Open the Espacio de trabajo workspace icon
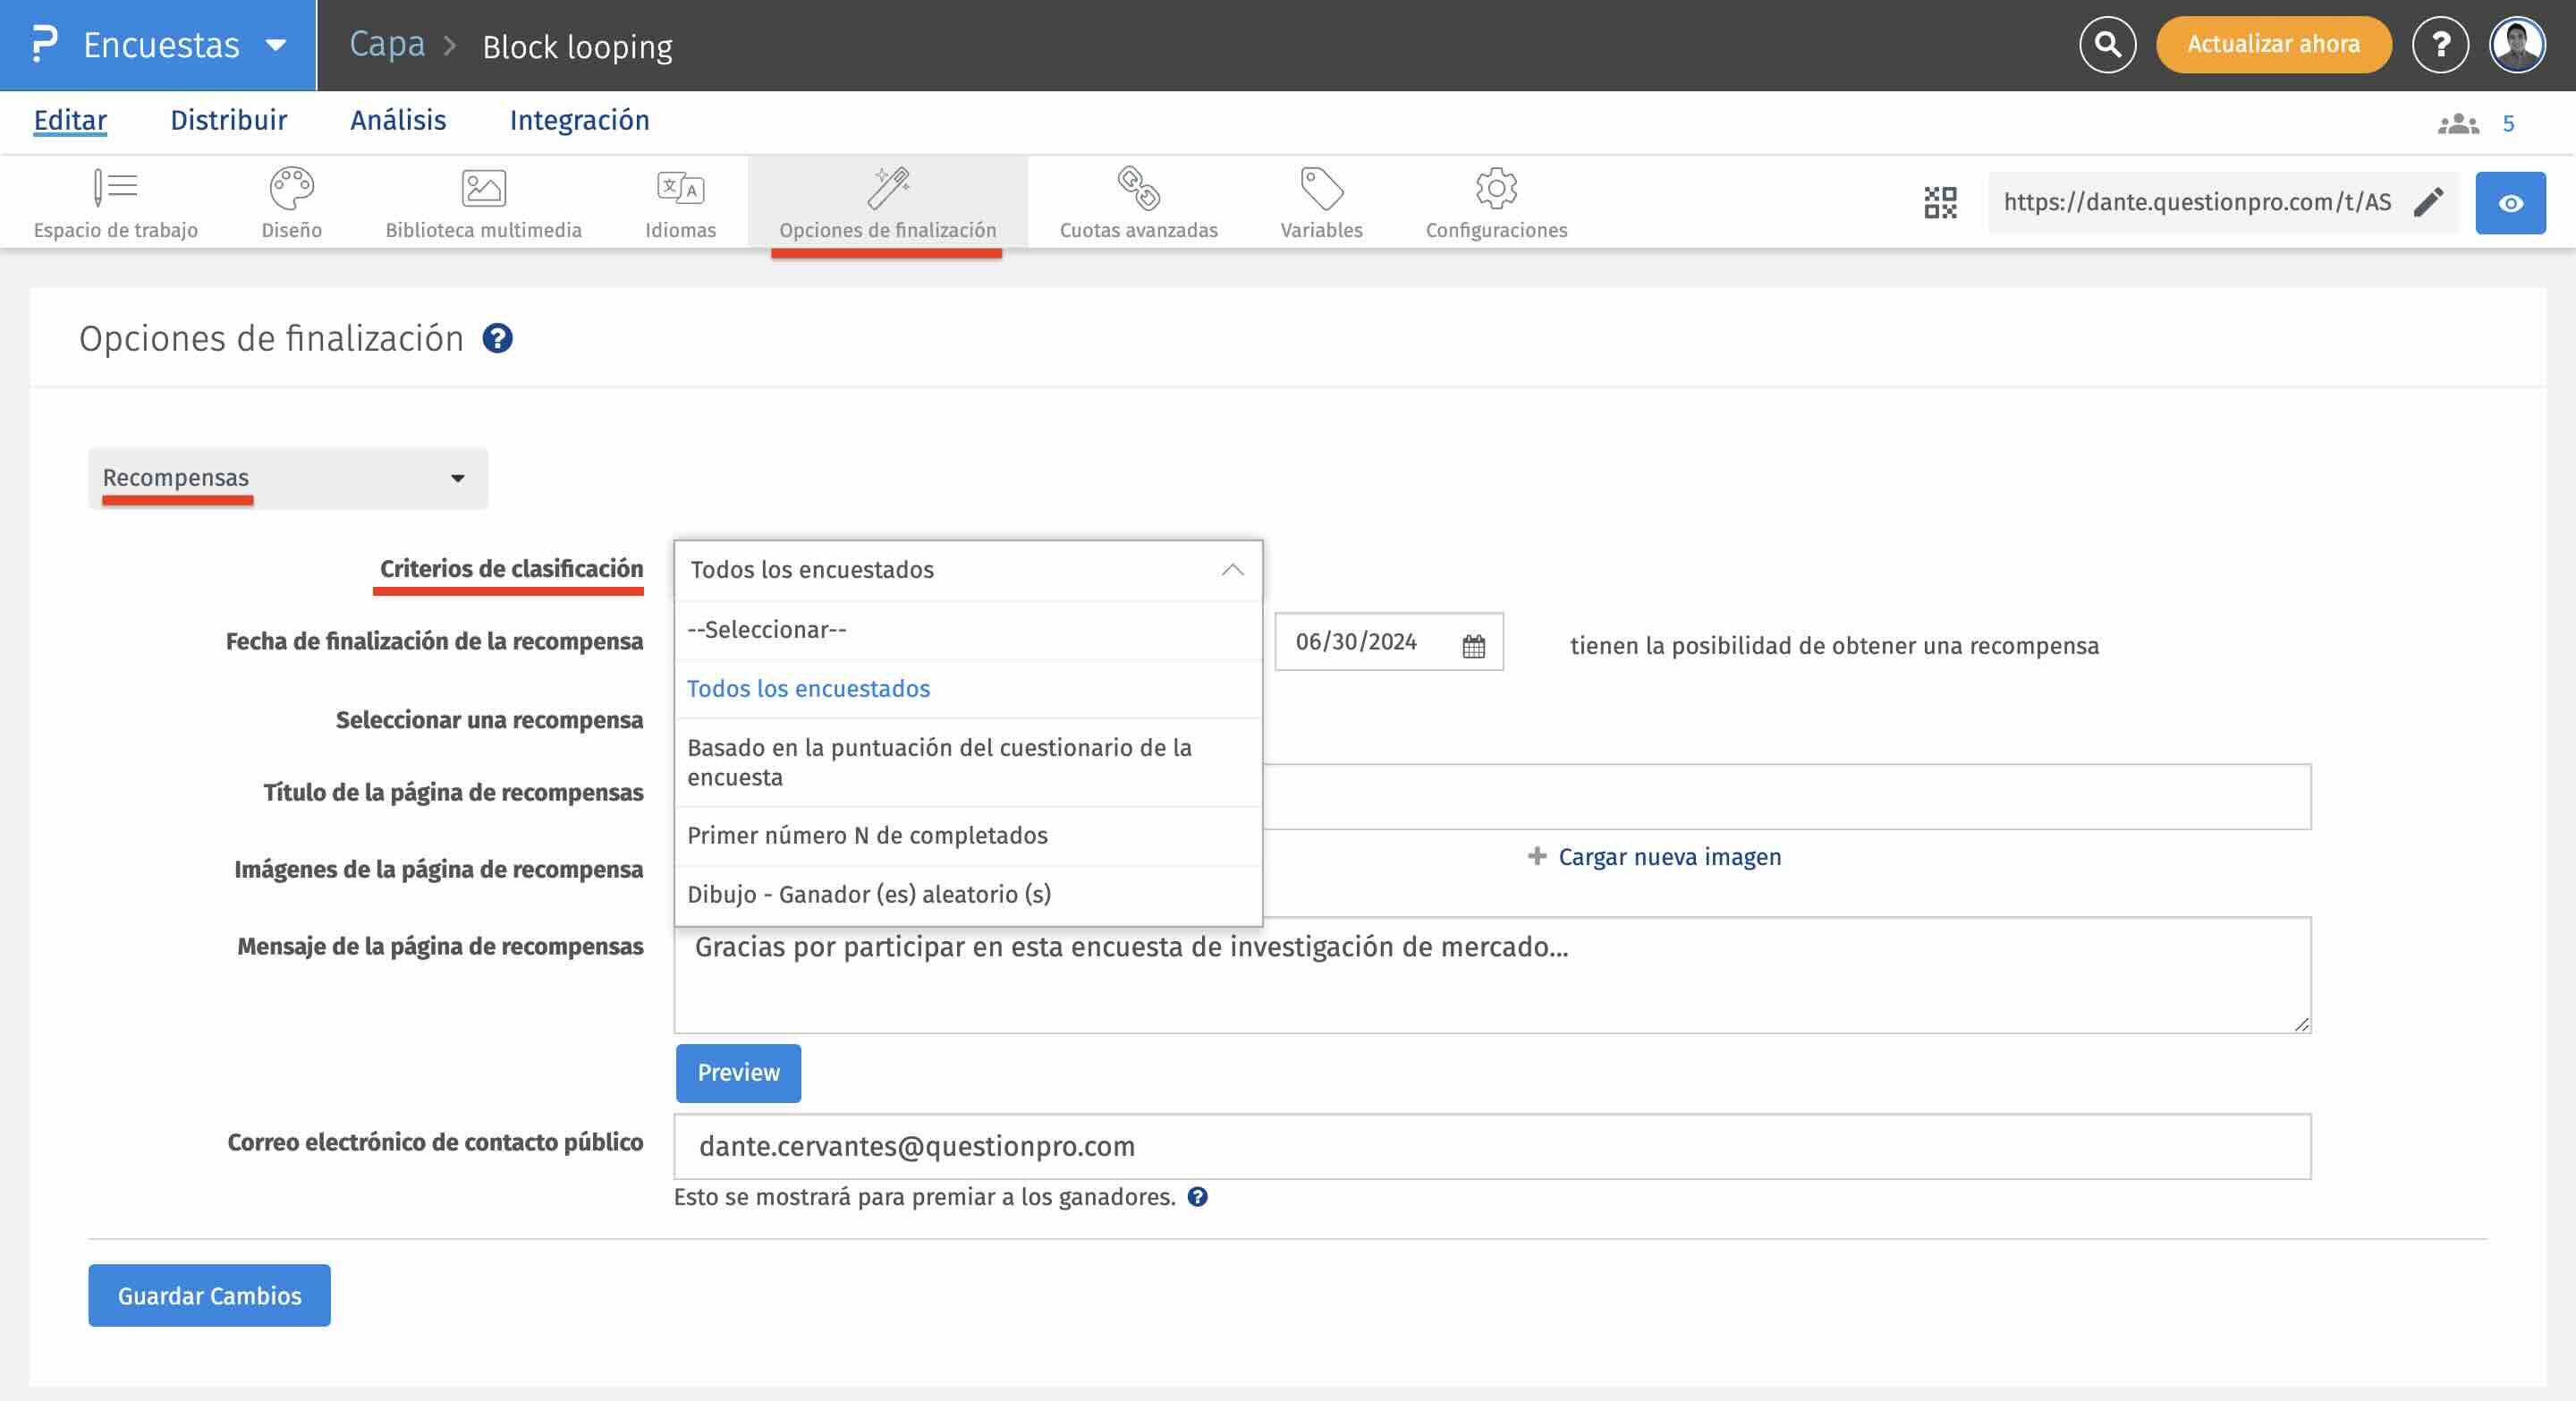Screen dimensions: 2576x1401 click(x=115, y=188)
